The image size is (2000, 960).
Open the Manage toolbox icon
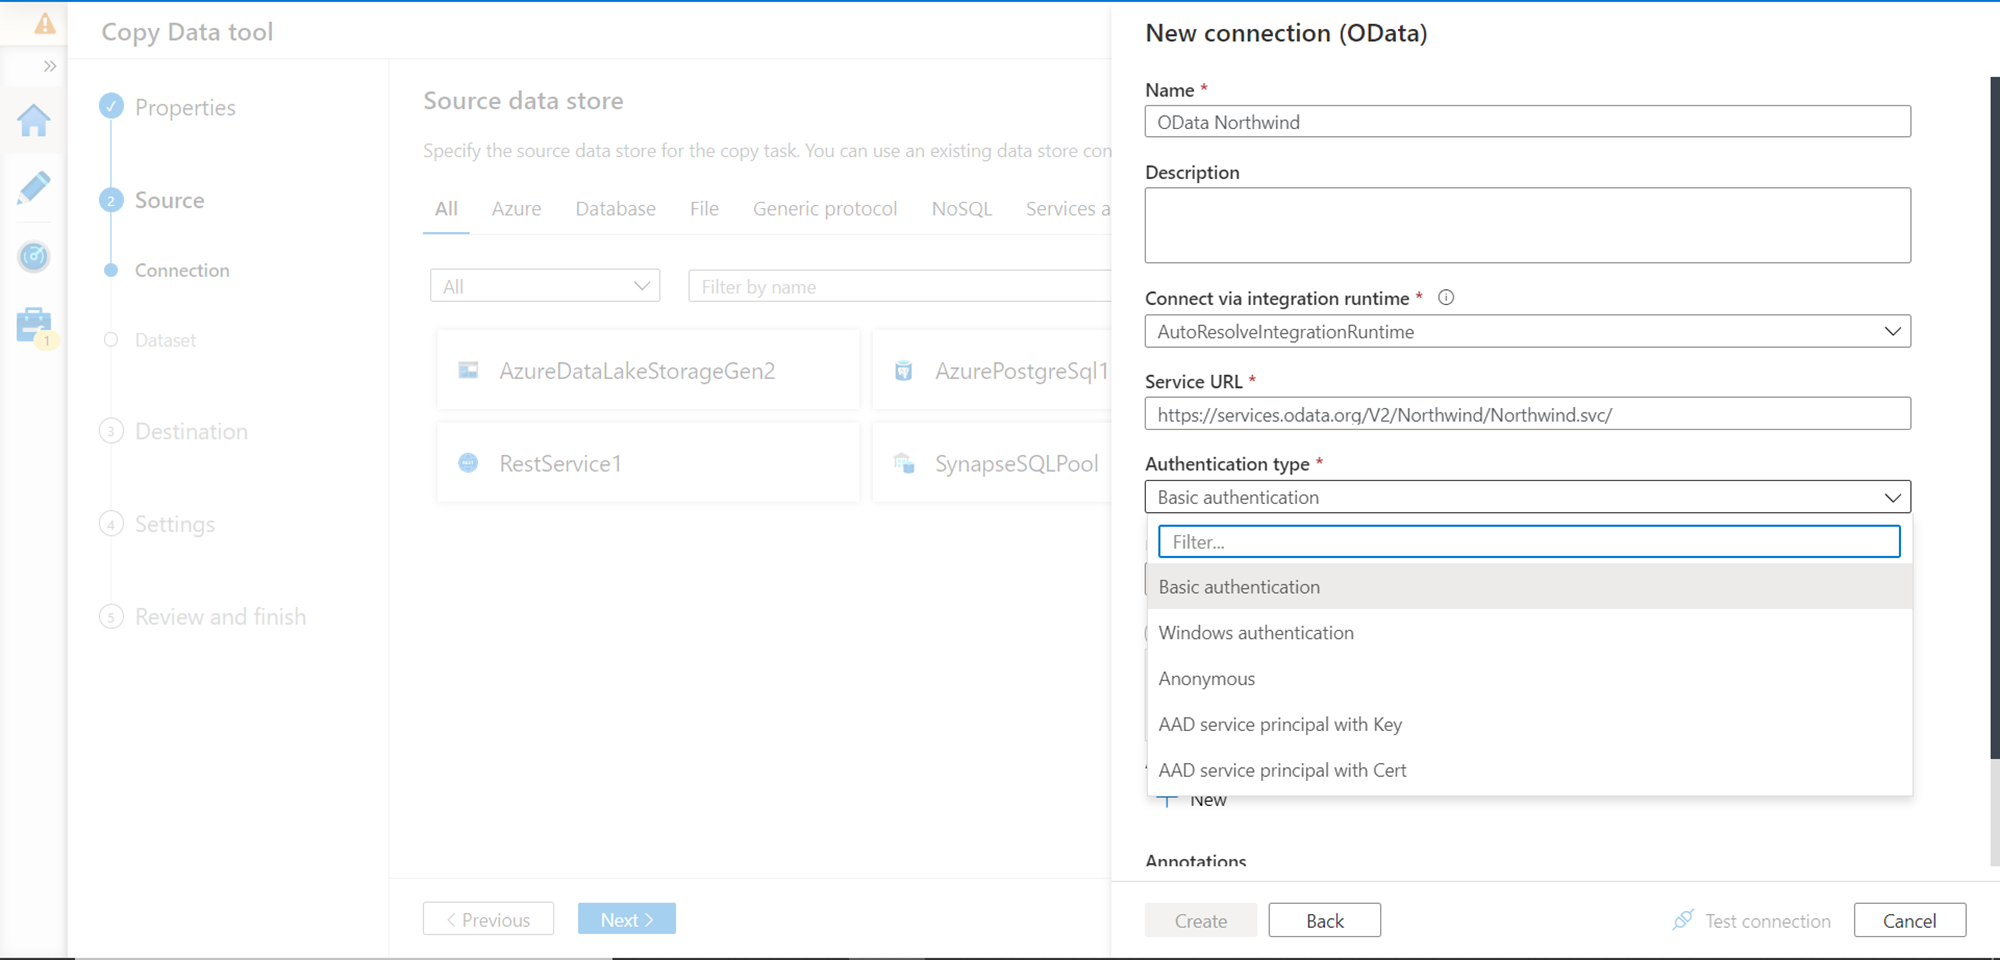34,325
